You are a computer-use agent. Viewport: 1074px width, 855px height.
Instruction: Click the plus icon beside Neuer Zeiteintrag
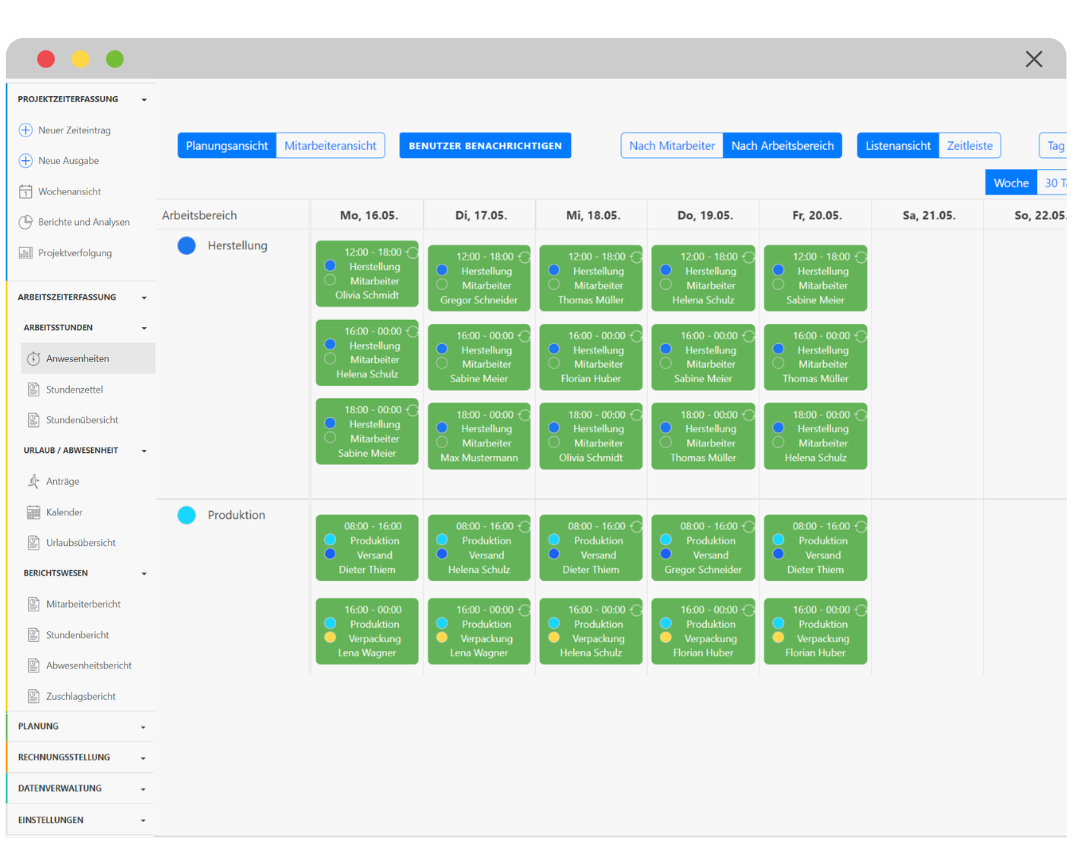pos(26,130)
